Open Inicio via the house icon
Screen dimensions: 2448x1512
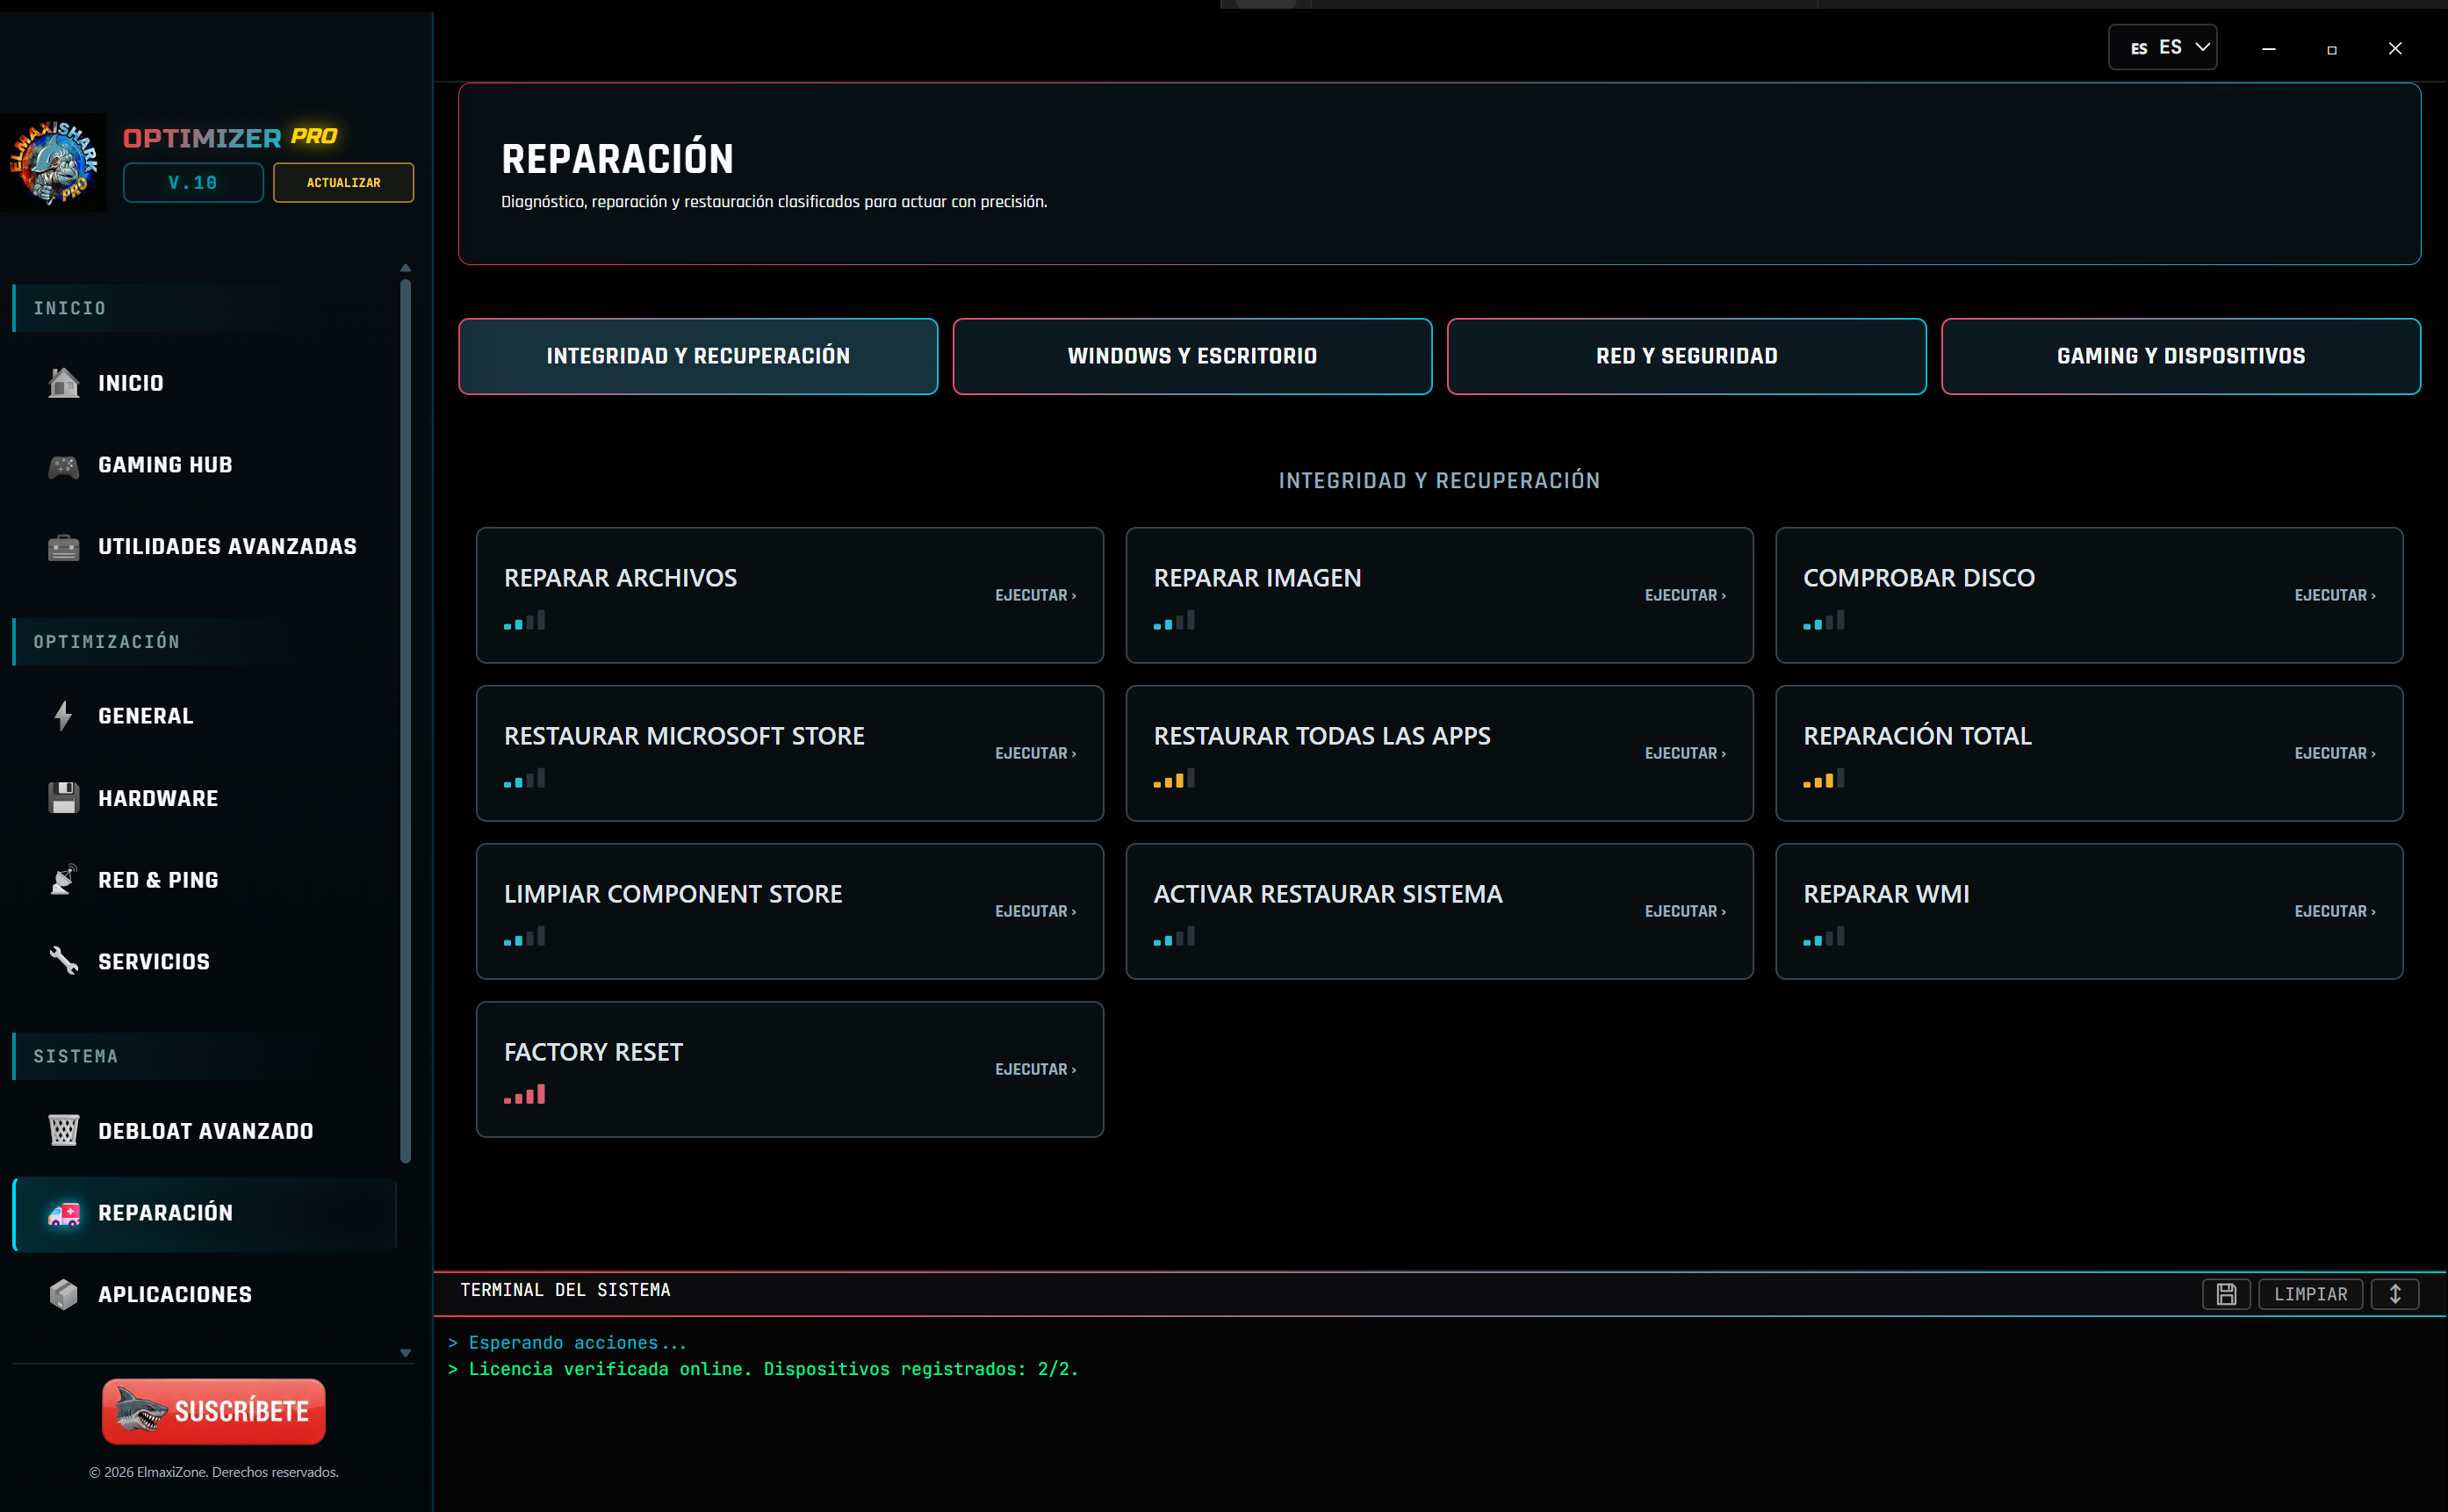tap(64, 383)
